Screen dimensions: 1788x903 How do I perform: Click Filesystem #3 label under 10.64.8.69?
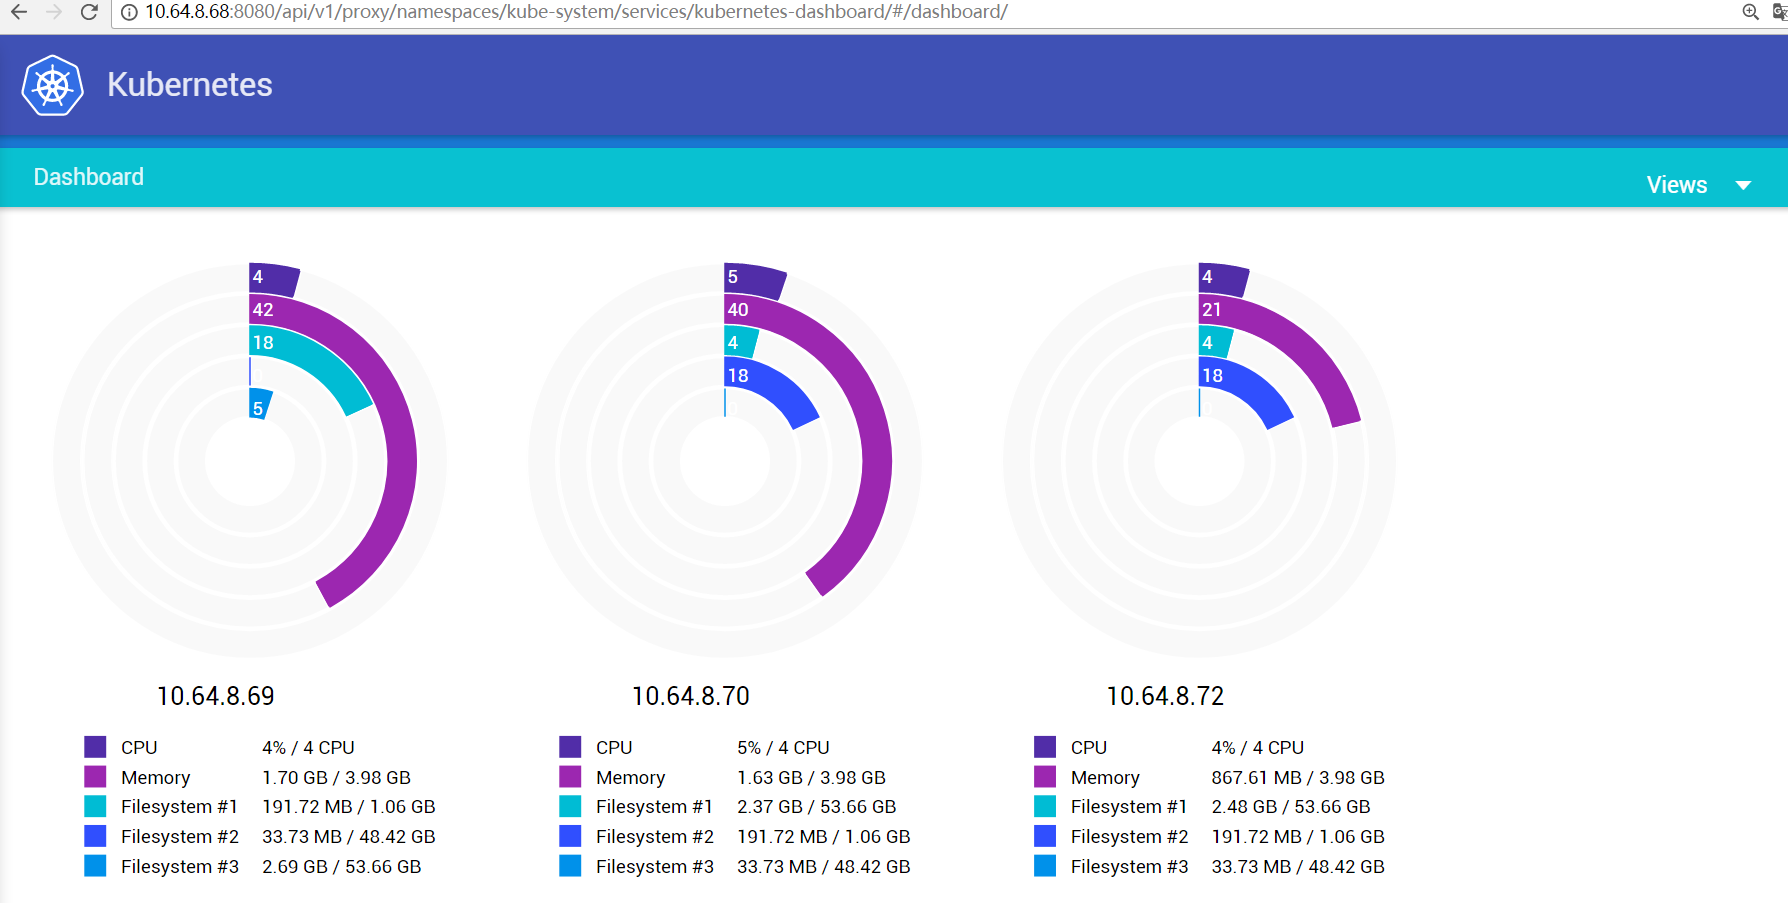pos(180,866)
